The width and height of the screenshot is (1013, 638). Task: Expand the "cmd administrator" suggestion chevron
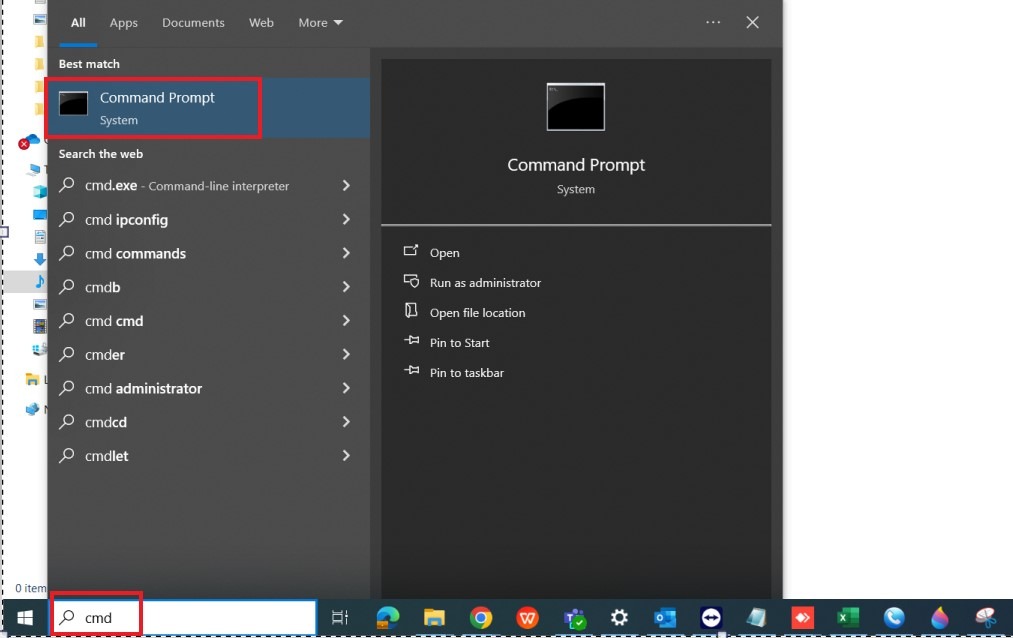(x=346, y=388)
